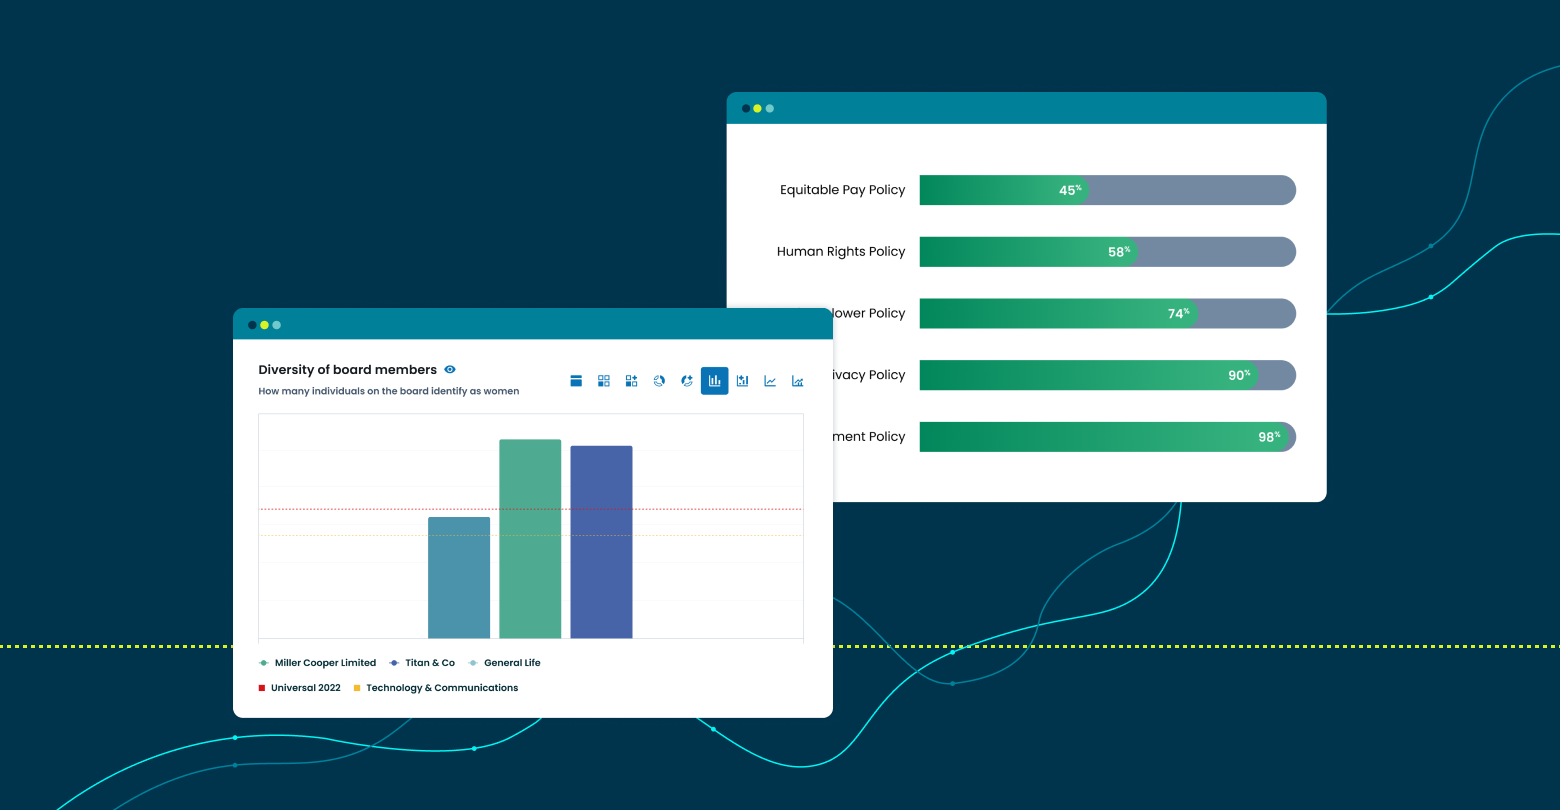Choose the donut chart with sparkle icon
This screenshot has height=810, width=1560.
687,381
